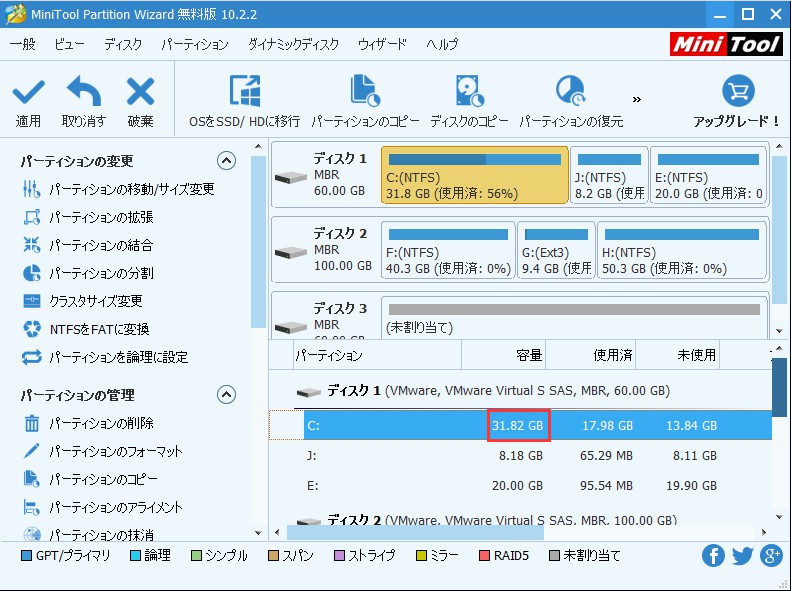Image resolution: width=791 pixels, height=591 pixels.
Task: Click the partition list horizontal scrollbar
Action: click(415, 533)
